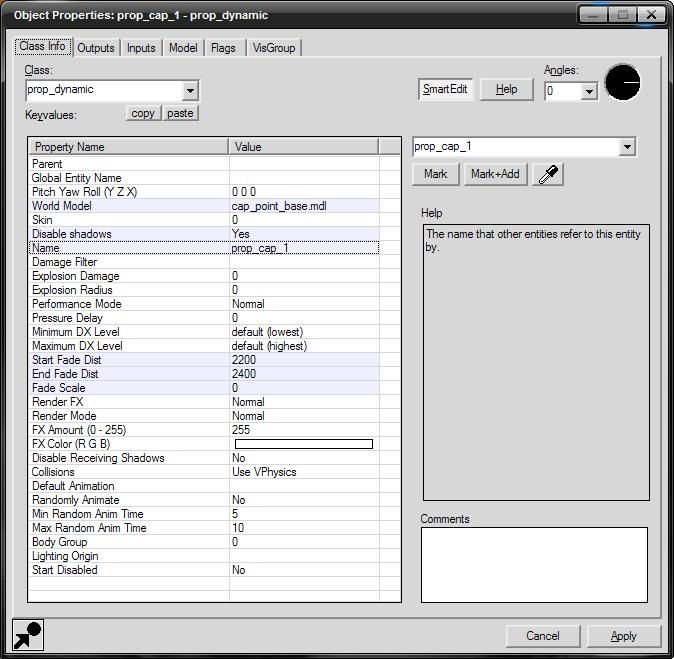The image size is (674, 659).
Task: Click the Angles value field
Action: pos(563,91)
